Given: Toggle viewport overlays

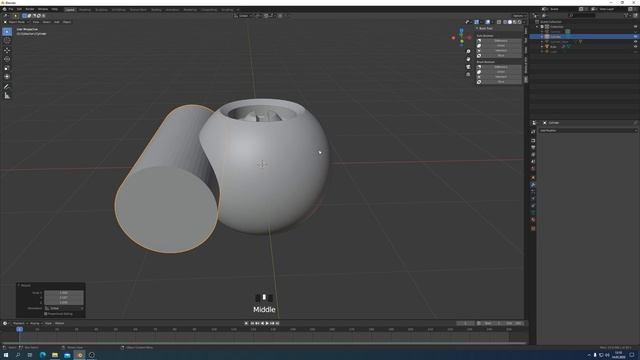Looking at the screenshot, I should 488,22.
